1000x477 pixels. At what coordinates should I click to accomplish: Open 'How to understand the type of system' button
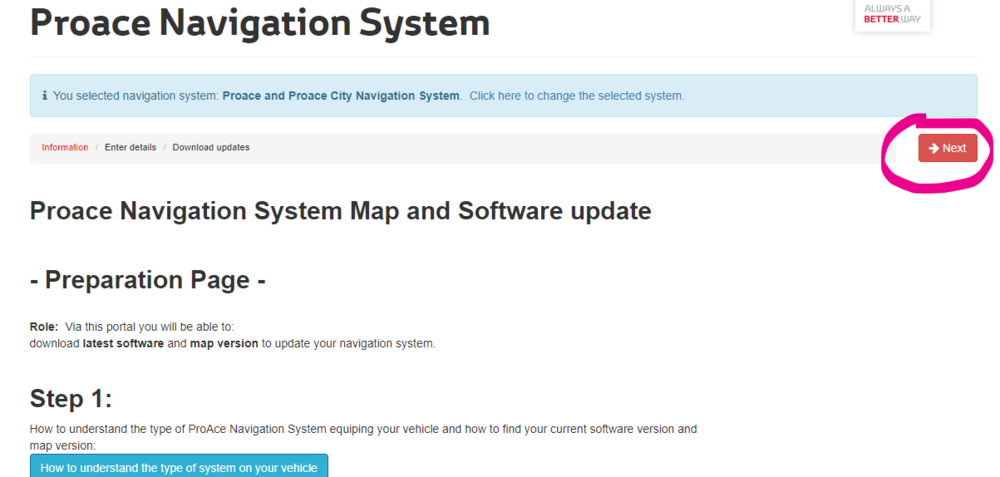coord(179,467)
